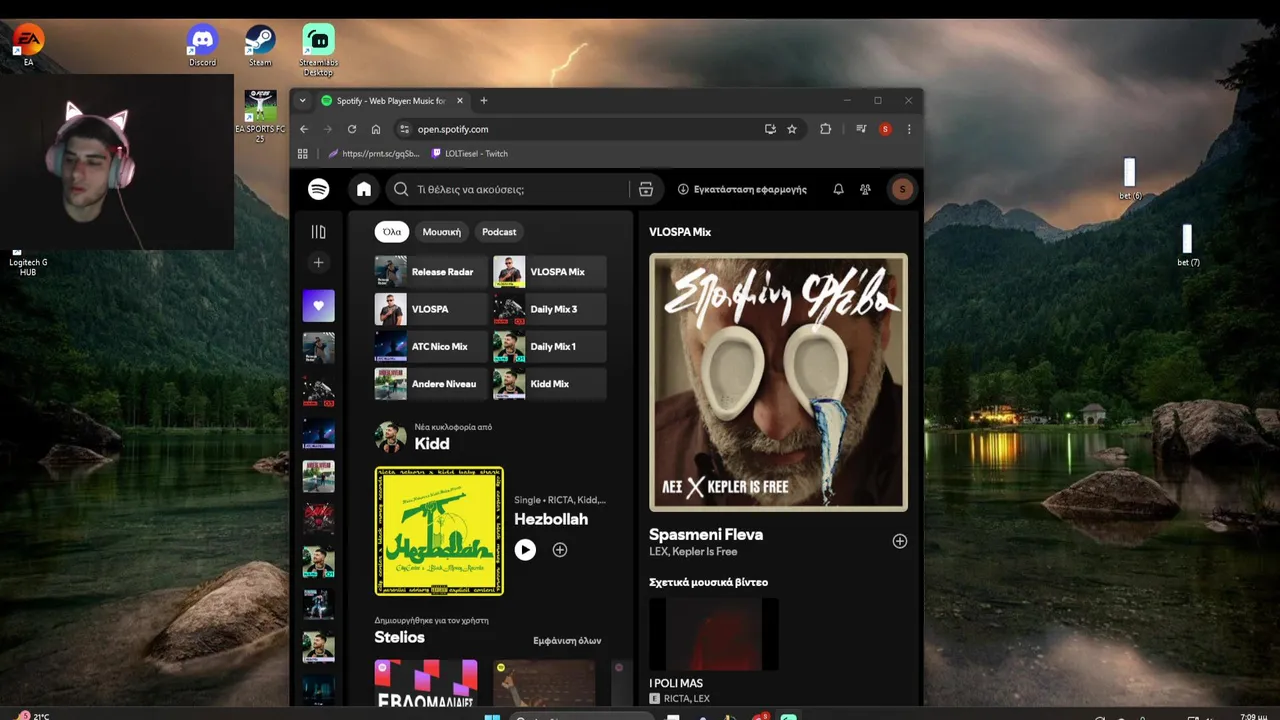Open the notifications bell in Spotify
The image size is (1280, 720).
[x=838, y=189]
